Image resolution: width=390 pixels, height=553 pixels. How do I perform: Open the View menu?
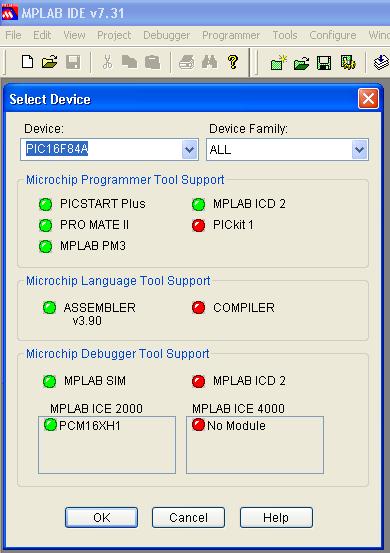tap(74, 35)
